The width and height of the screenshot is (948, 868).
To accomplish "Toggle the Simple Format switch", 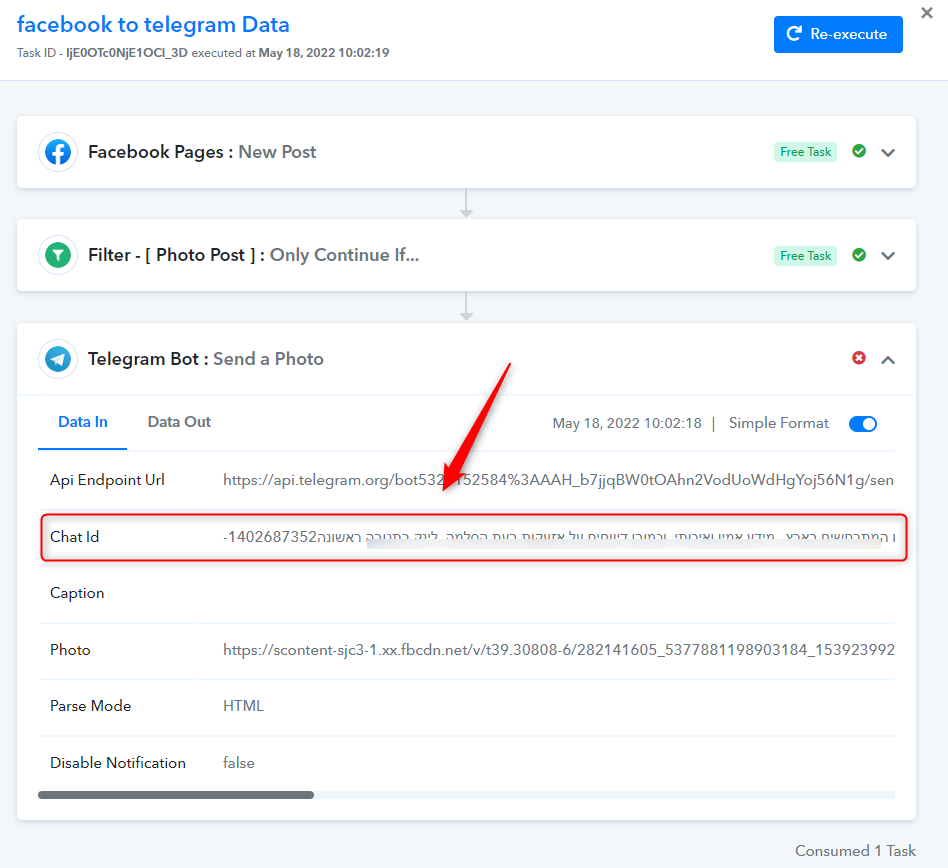I will click(x=863, y=424).
